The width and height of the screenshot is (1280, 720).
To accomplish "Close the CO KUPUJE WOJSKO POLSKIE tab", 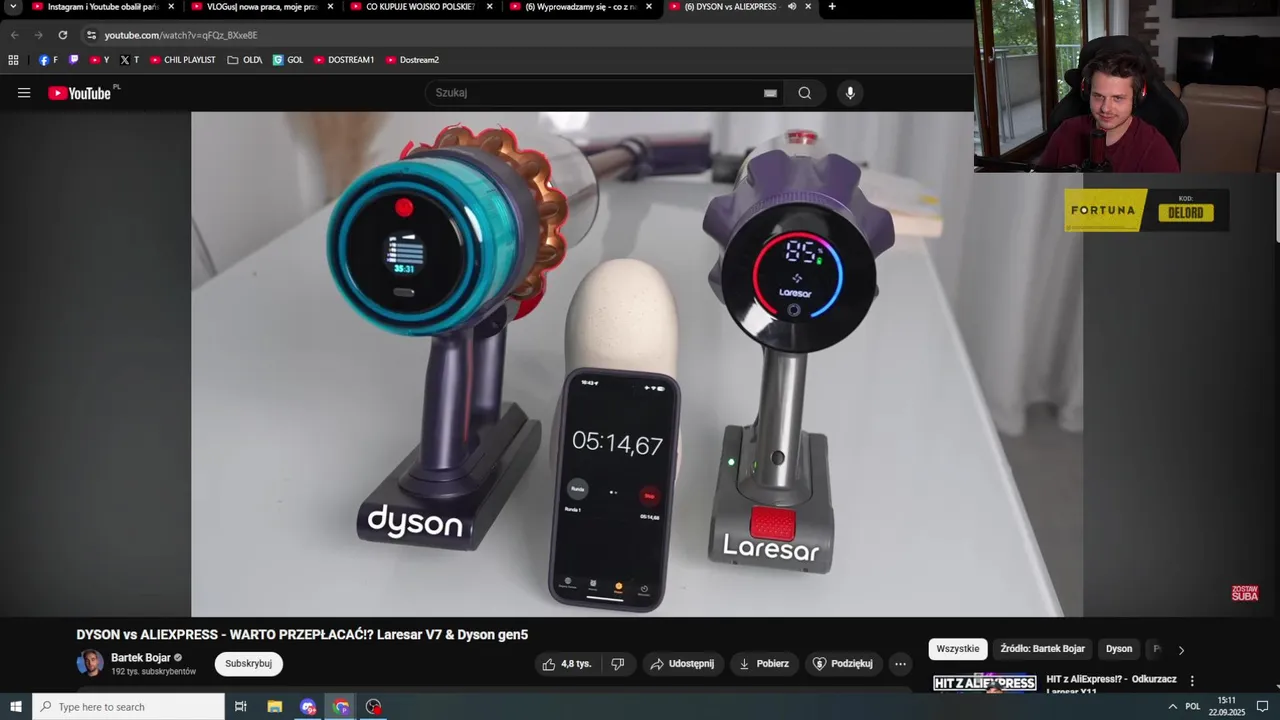I will coord(489,7).
